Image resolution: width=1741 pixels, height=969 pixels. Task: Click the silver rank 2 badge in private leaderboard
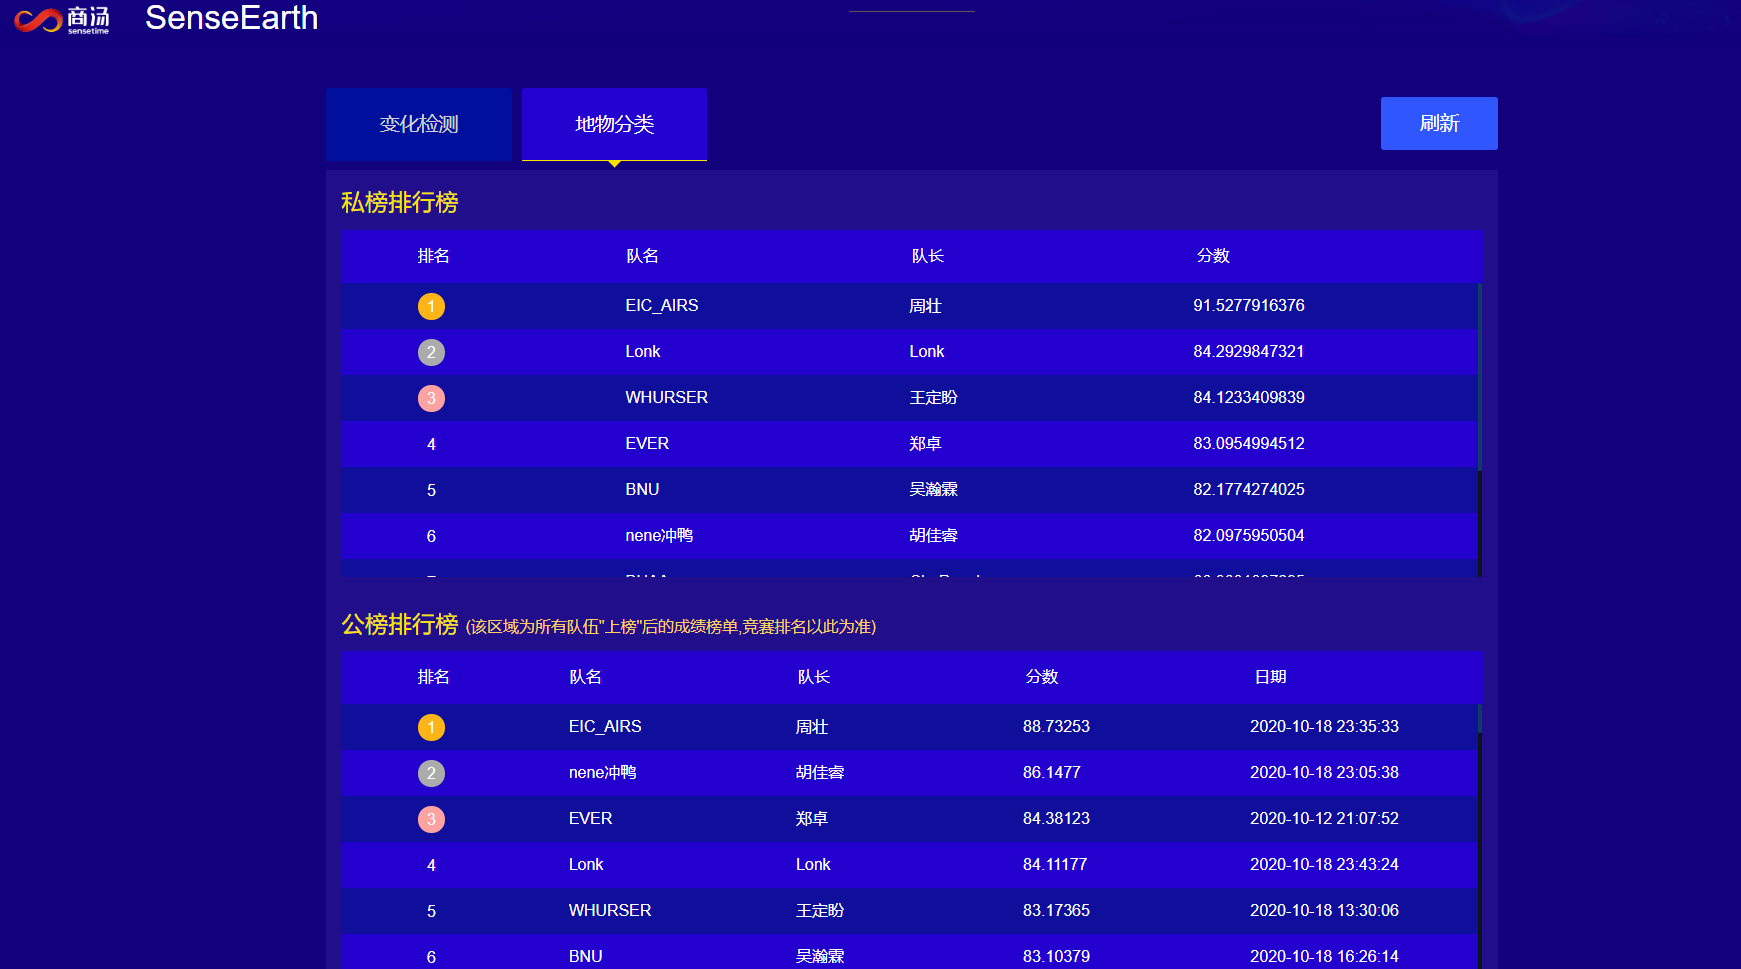(x=431, y=352)
